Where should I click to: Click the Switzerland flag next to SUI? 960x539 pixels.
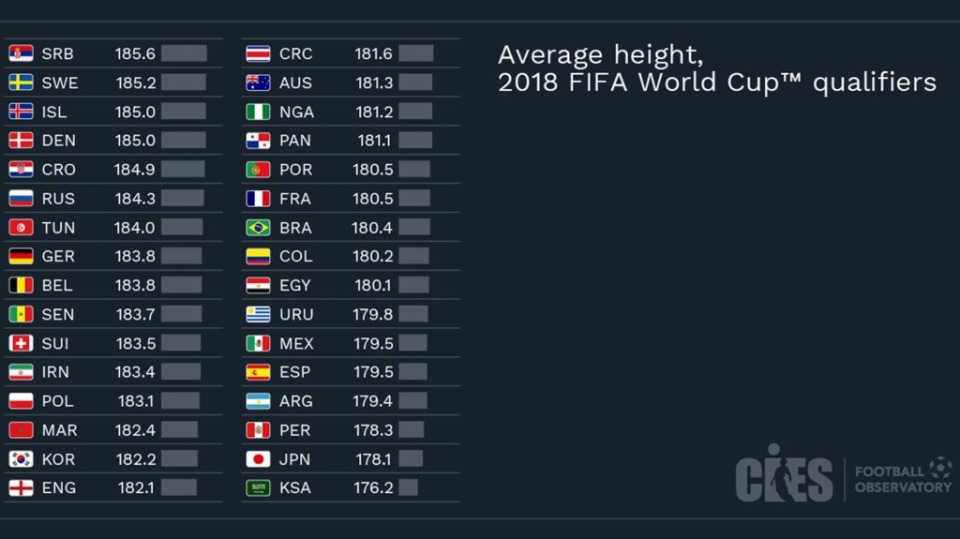point(21,344)
